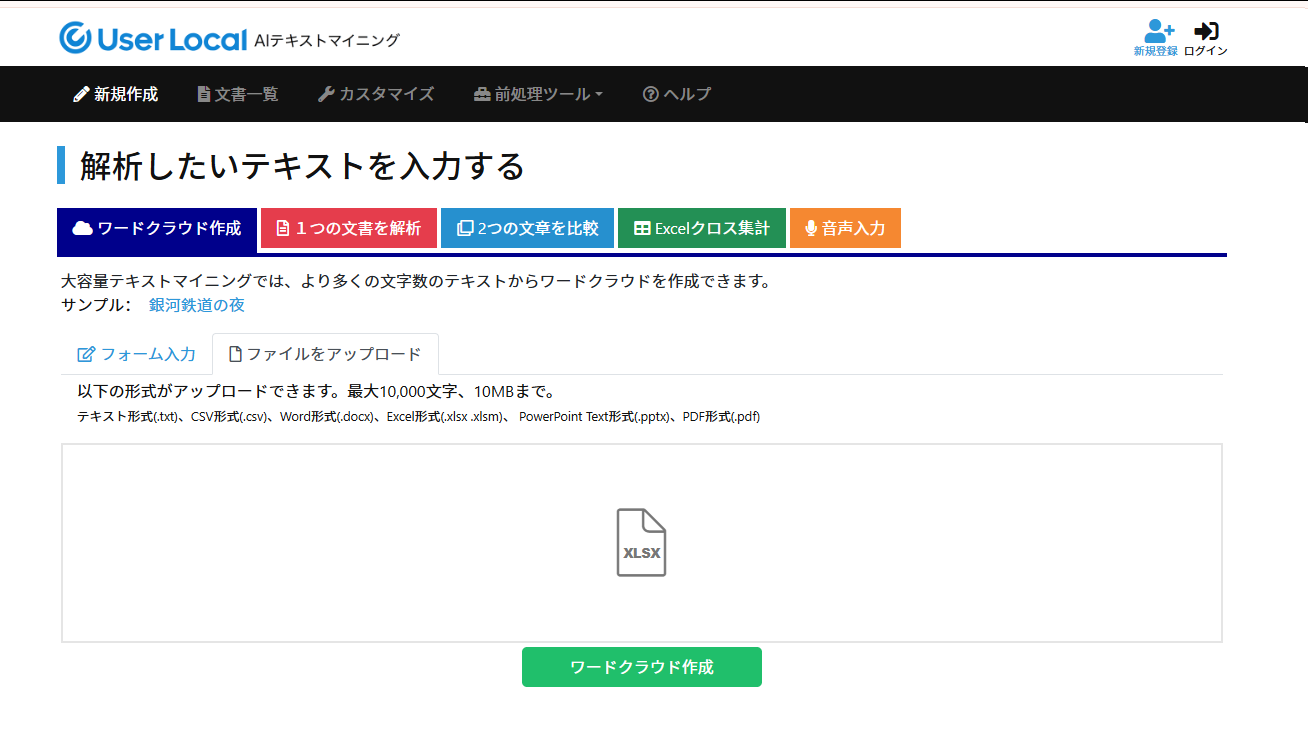Open the Excelクロス集計 tab
The height and width of the screenshot is (755, 1308).
(x=701, y=227)
